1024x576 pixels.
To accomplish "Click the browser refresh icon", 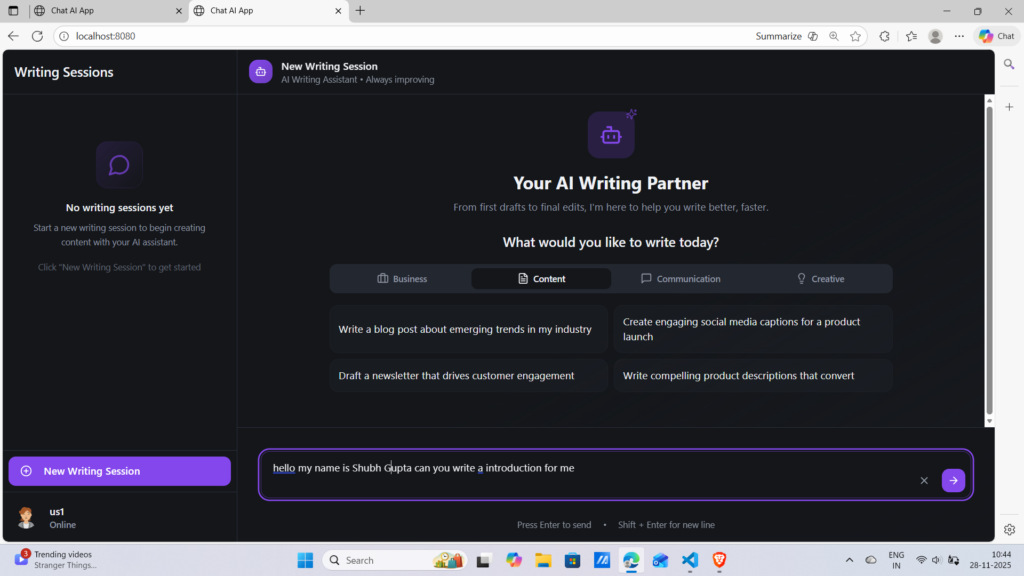I will 37,36.
